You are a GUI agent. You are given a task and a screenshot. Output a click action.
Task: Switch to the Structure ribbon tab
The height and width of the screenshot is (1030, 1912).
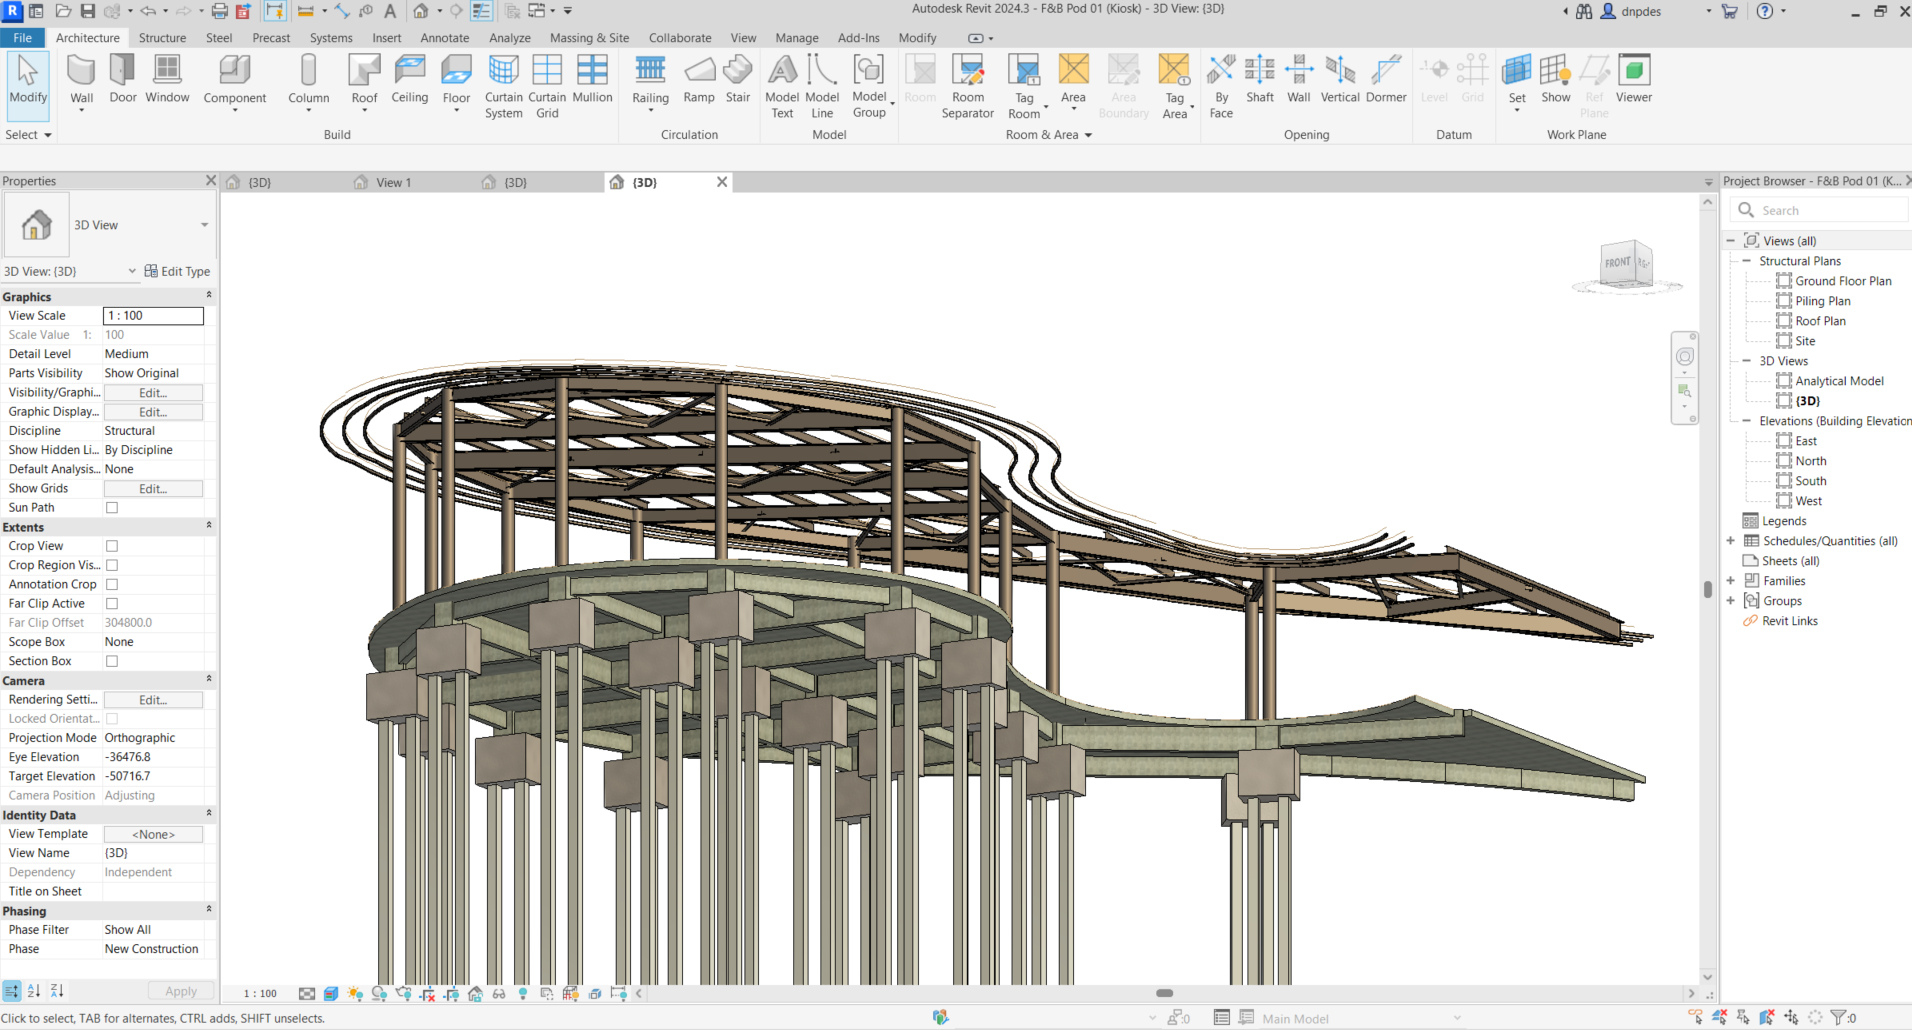point(162,38)
